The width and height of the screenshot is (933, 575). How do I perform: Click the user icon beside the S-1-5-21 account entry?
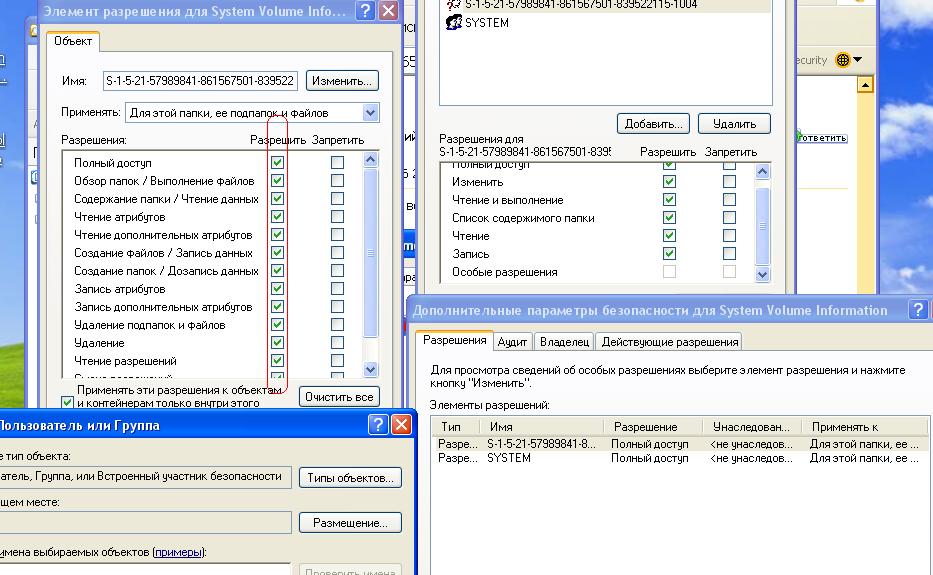coord(453,5)
